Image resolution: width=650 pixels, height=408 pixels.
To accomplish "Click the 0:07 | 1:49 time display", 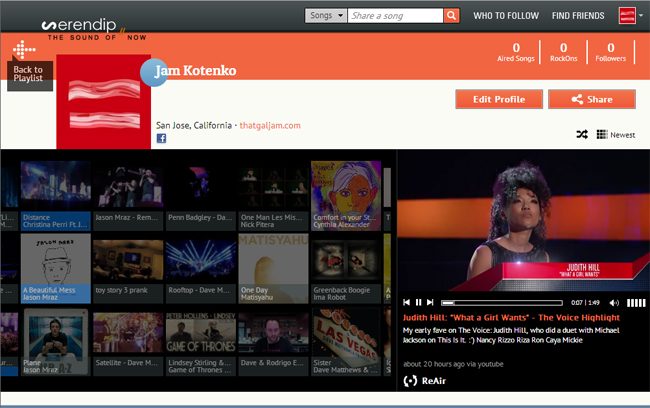I will [585, 303].
